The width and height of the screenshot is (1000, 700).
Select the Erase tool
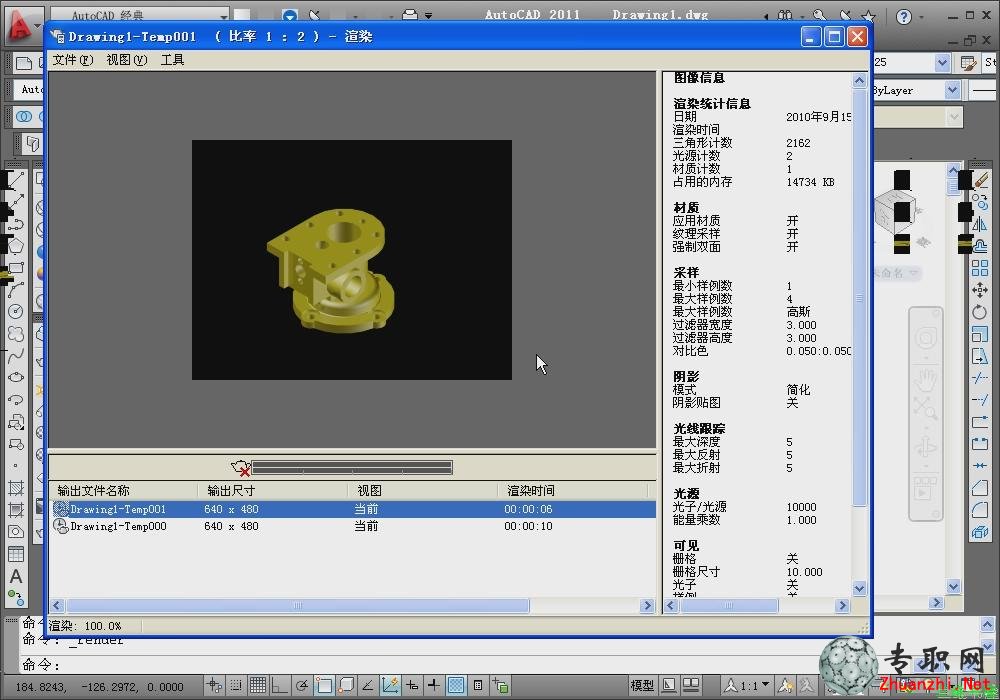click(980, 180)
